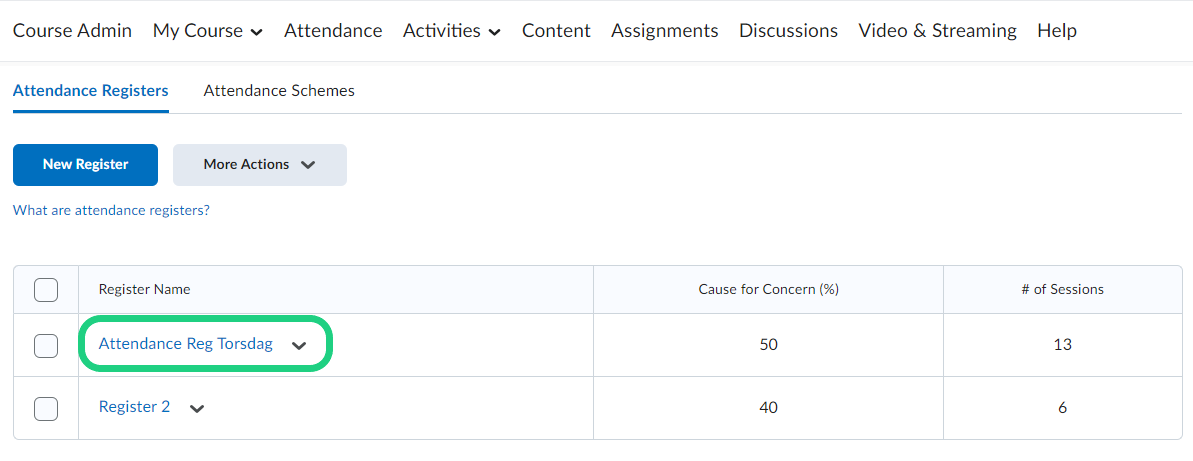Go to Course Admin in navbar
1193x461 pixels.
(x=72, y=31)
